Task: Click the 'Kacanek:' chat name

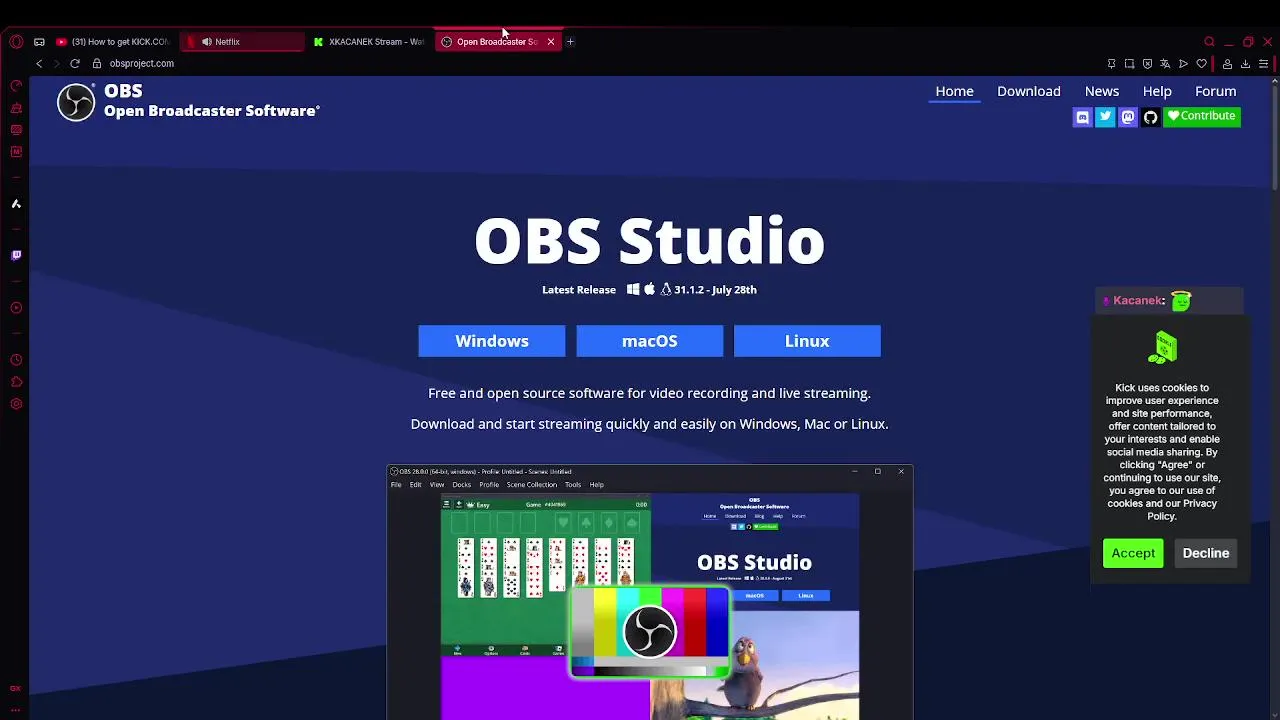Action: 1139,300
